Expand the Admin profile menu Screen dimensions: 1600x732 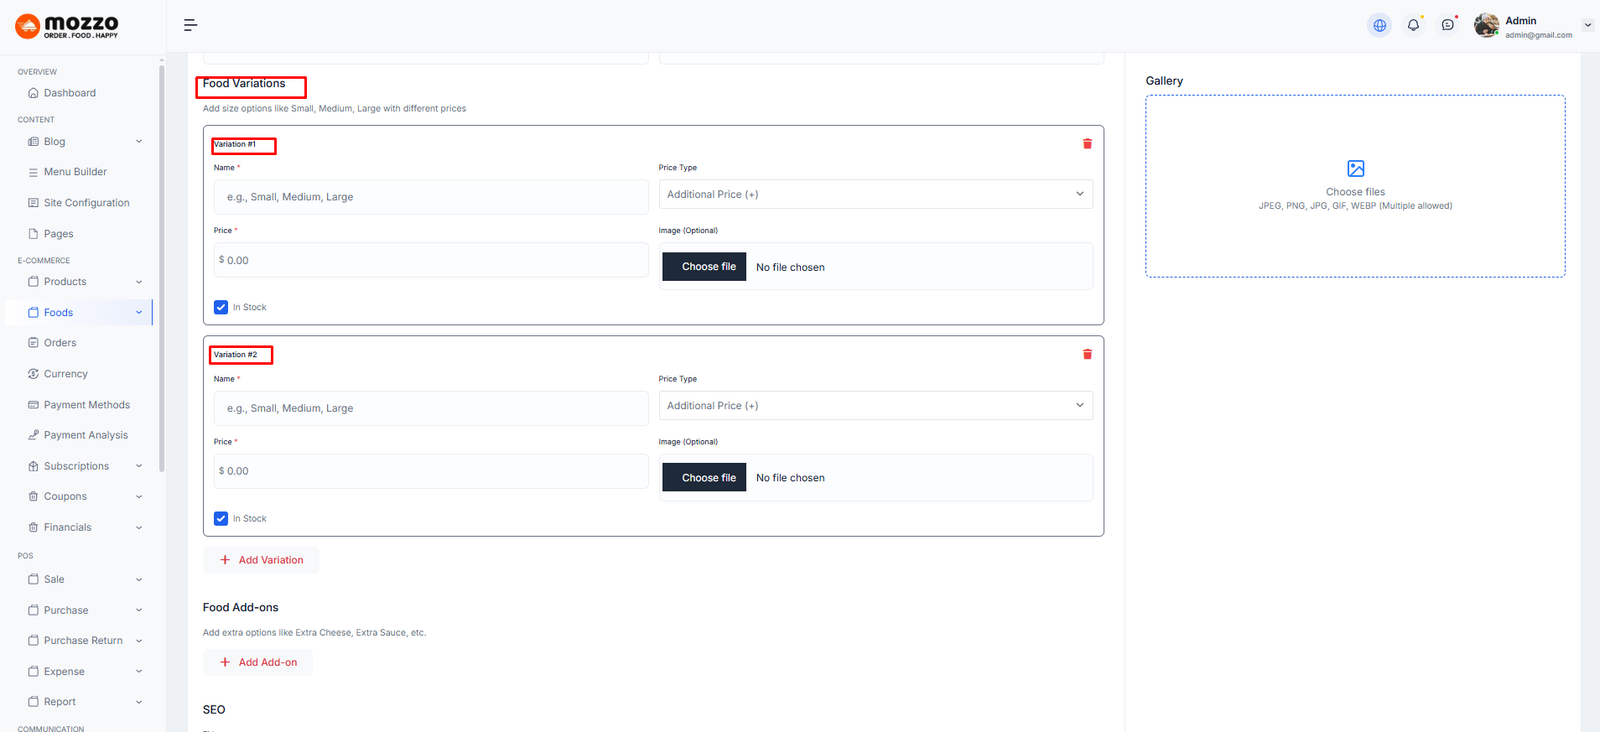pyautogui.click(x=1586, y=25)
